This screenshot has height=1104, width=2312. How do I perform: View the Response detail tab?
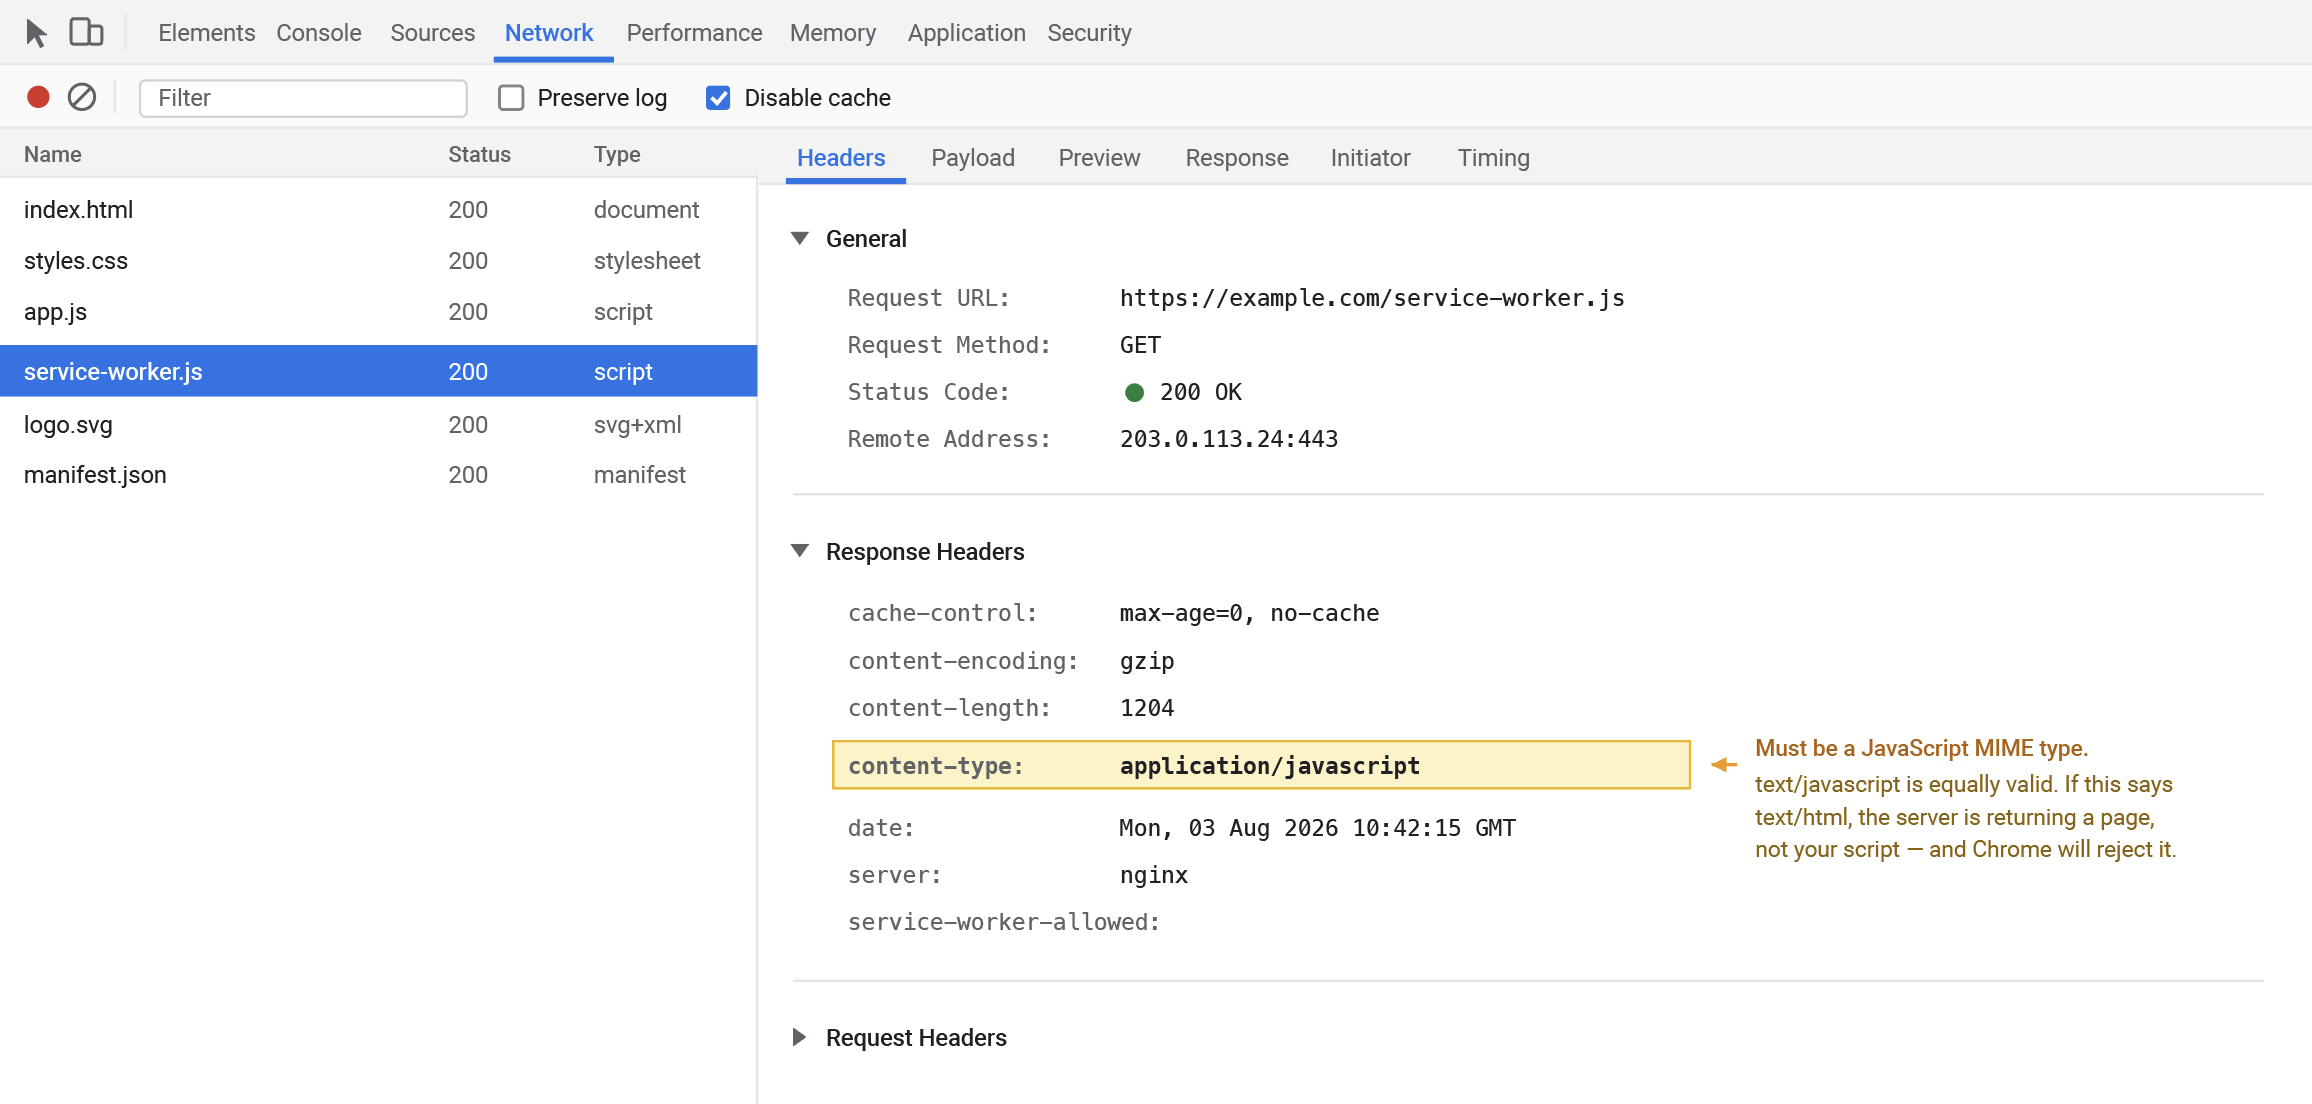tap(1237, 158)
